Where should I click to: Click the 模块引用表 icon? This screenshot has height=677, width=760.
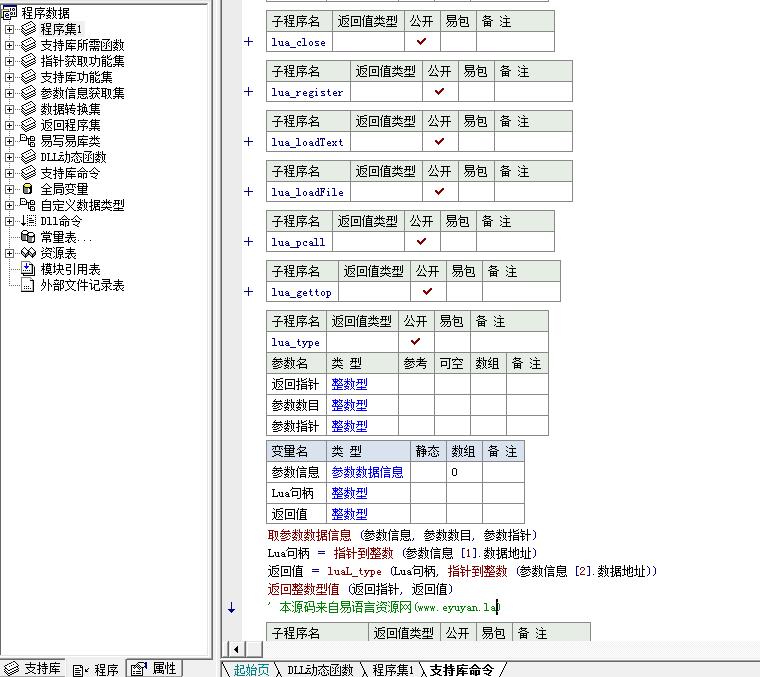click(28, 268)
